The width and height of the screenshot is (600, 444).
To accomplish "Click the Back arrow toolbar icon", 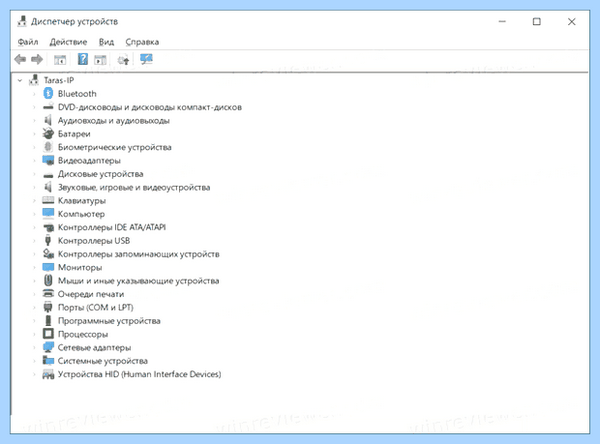I will click(x=20, y=59).
